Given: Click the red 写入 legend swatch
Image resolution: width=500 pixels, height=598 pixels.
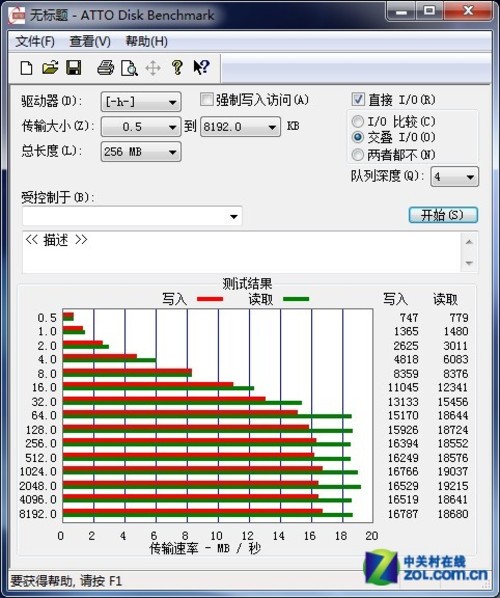Looking at the screenshot, I should [210, 299].
